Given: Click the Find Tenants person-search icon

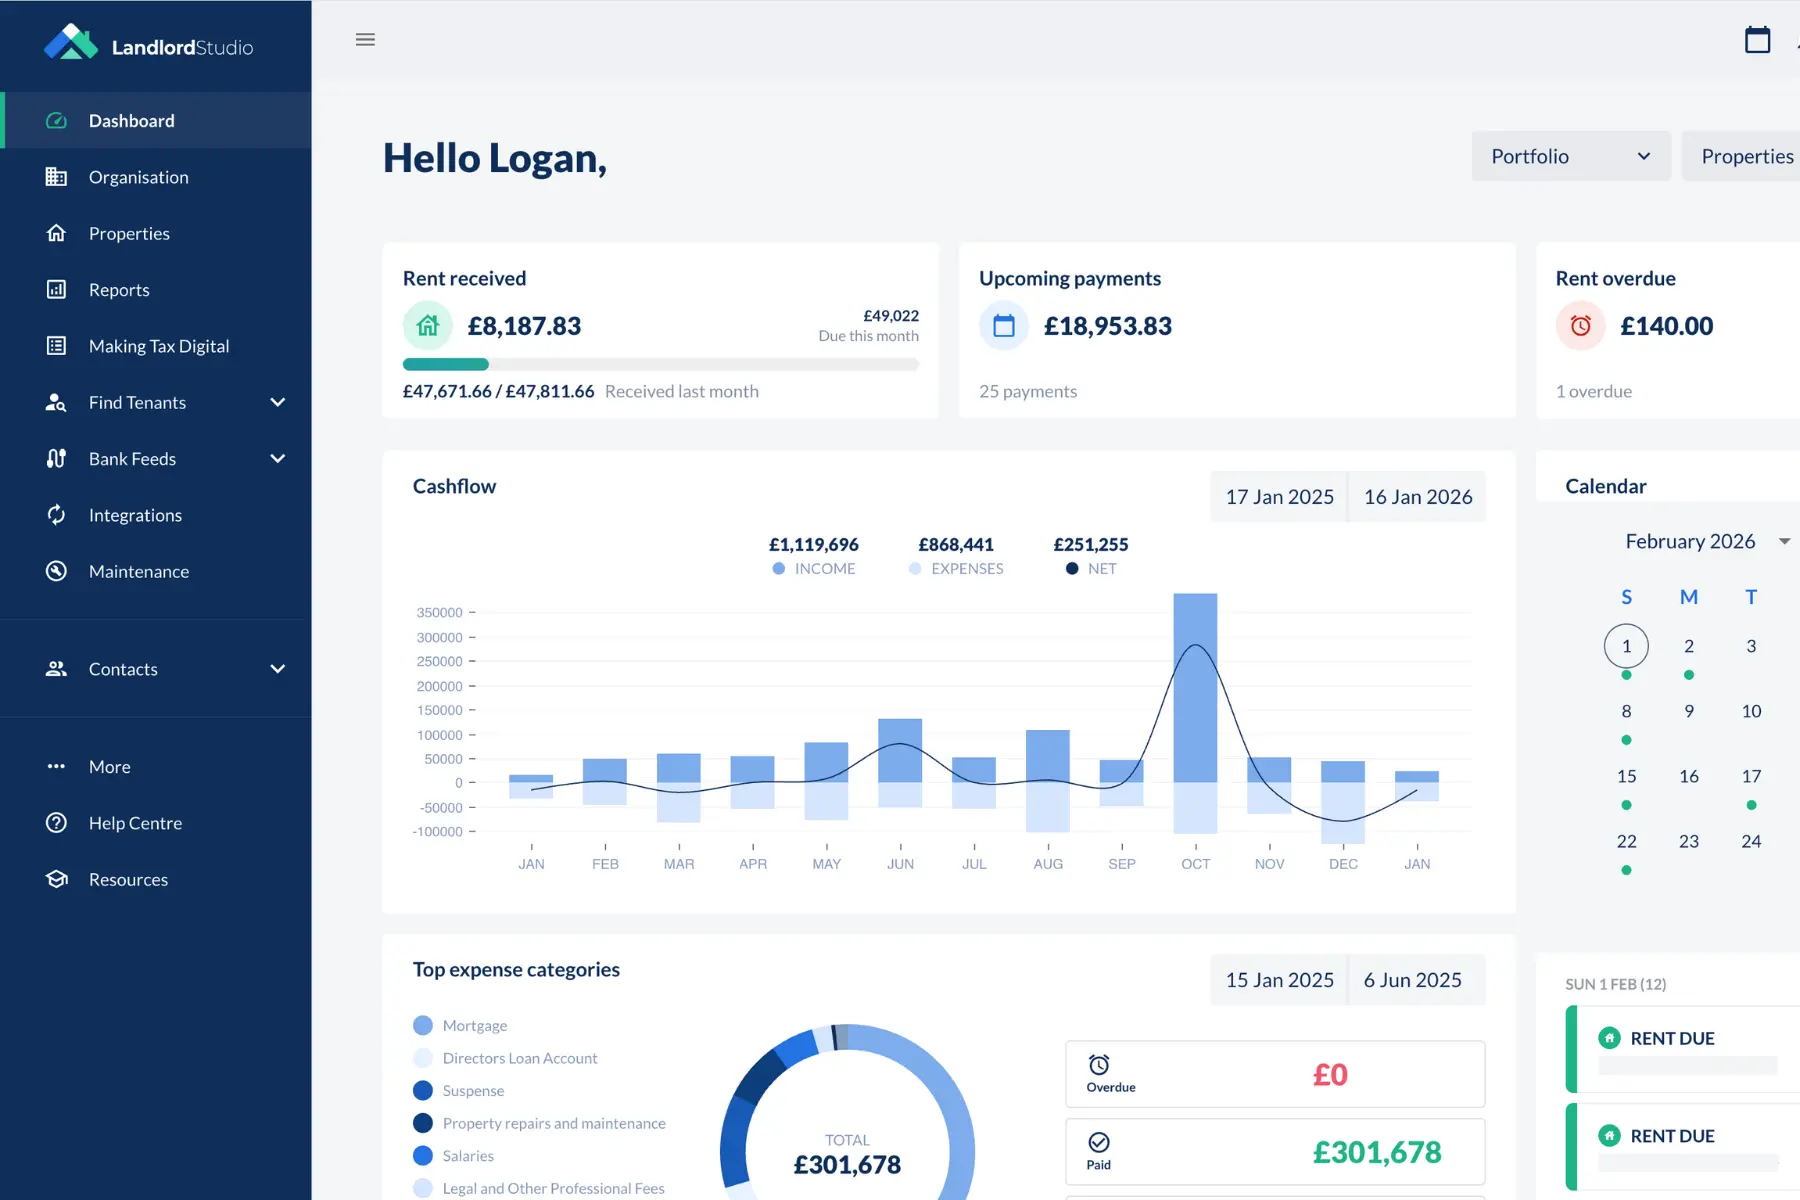Looking at the screenshot, I should (56, 402).
